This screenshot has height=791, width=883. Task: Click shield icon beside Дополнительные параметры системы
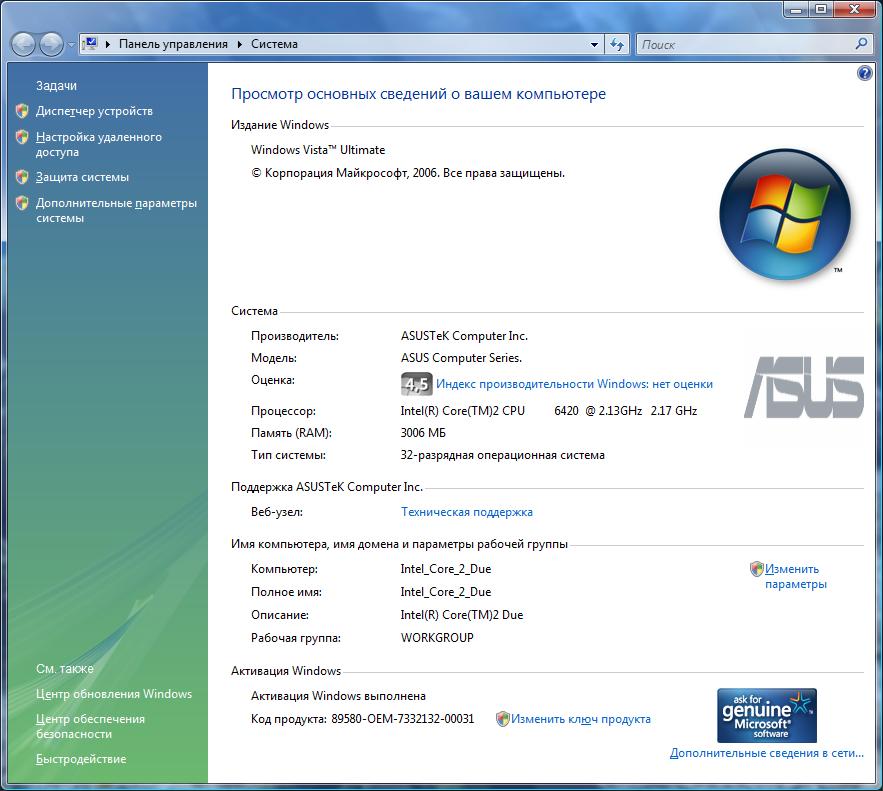[x=22, y=203]
